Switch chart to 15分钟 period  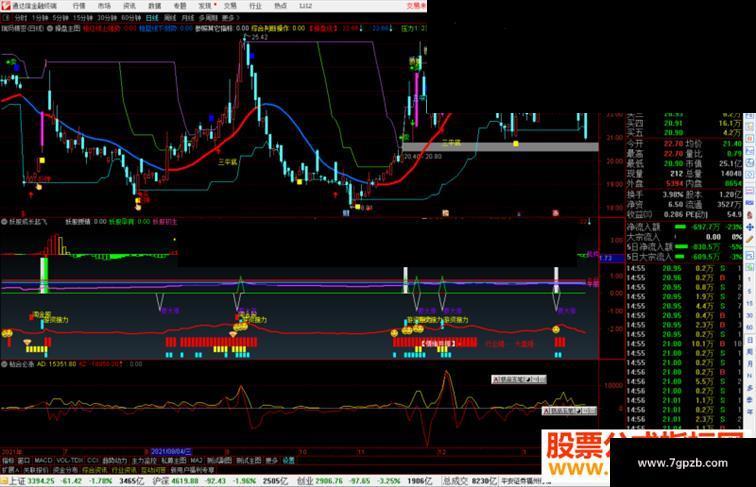[x=83, y=18]
